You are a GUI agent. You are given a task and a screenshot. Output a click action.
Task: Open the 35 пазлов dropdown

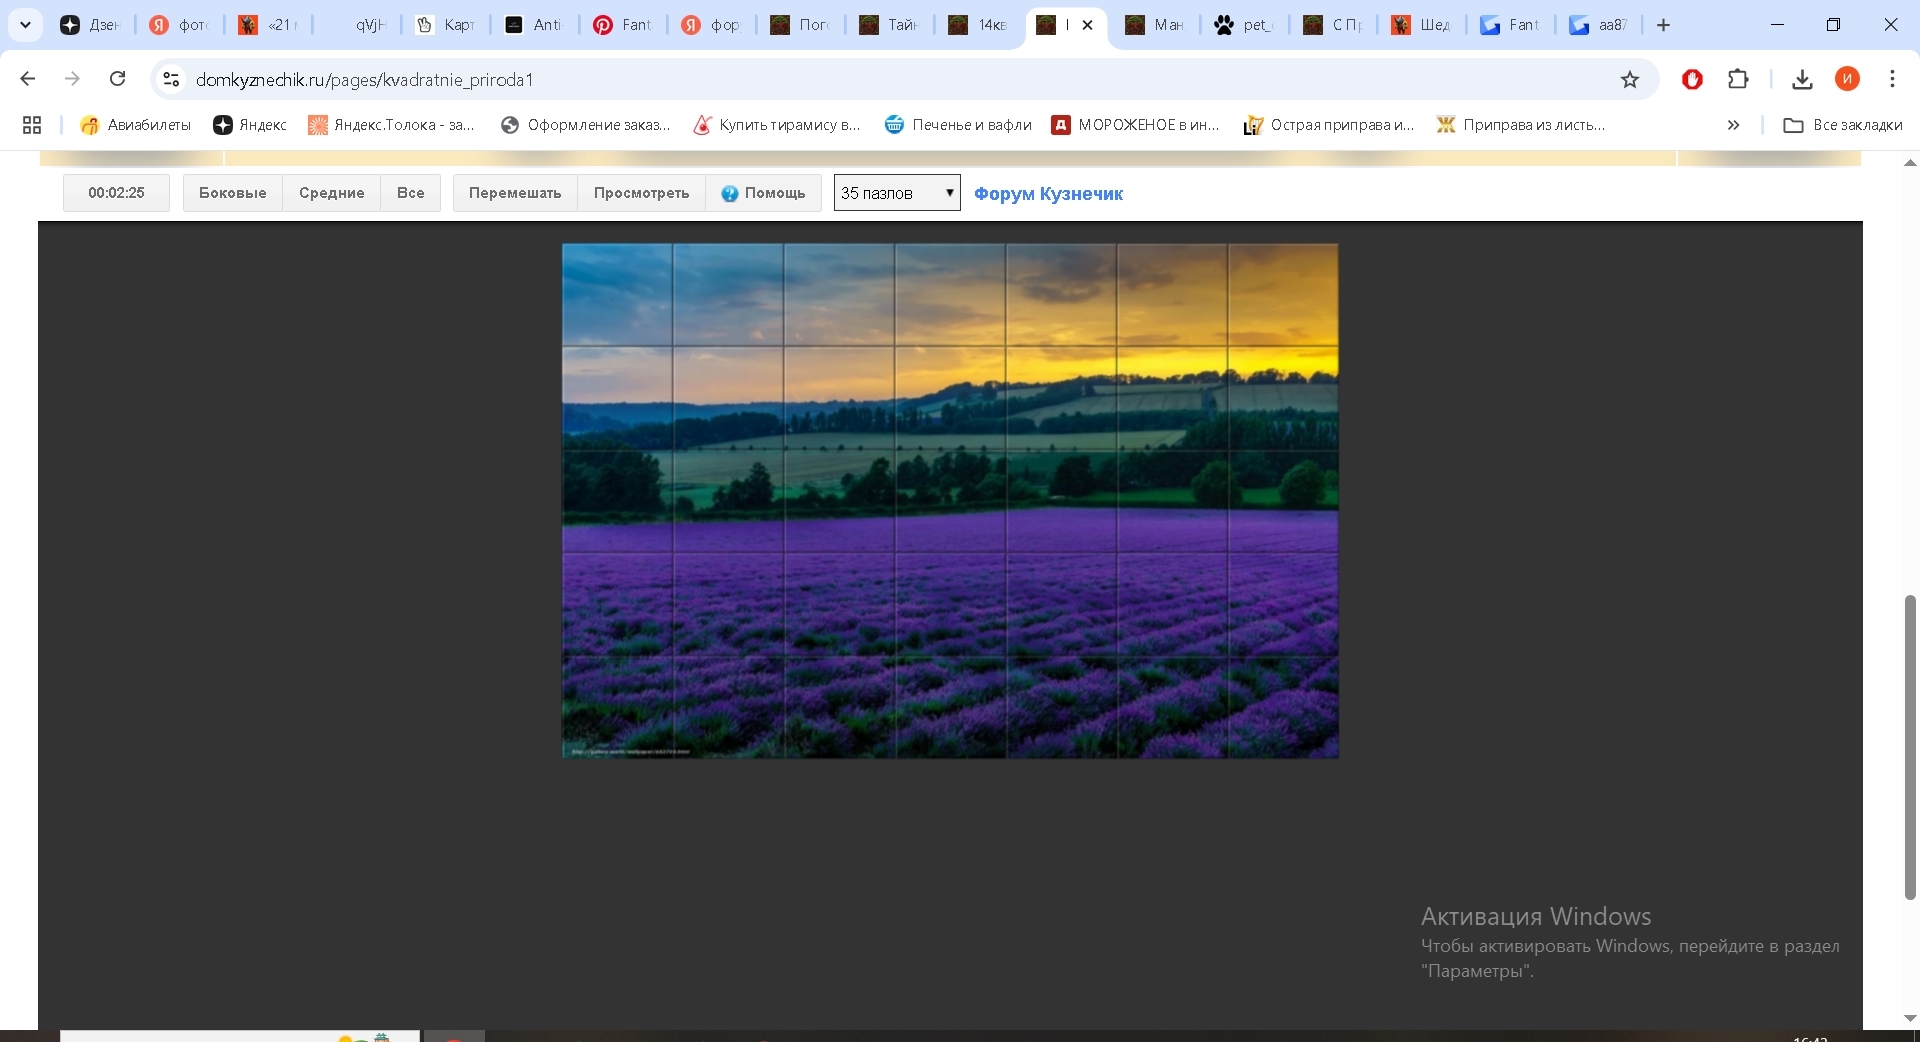pyautogui.click(x=897, y=193)
